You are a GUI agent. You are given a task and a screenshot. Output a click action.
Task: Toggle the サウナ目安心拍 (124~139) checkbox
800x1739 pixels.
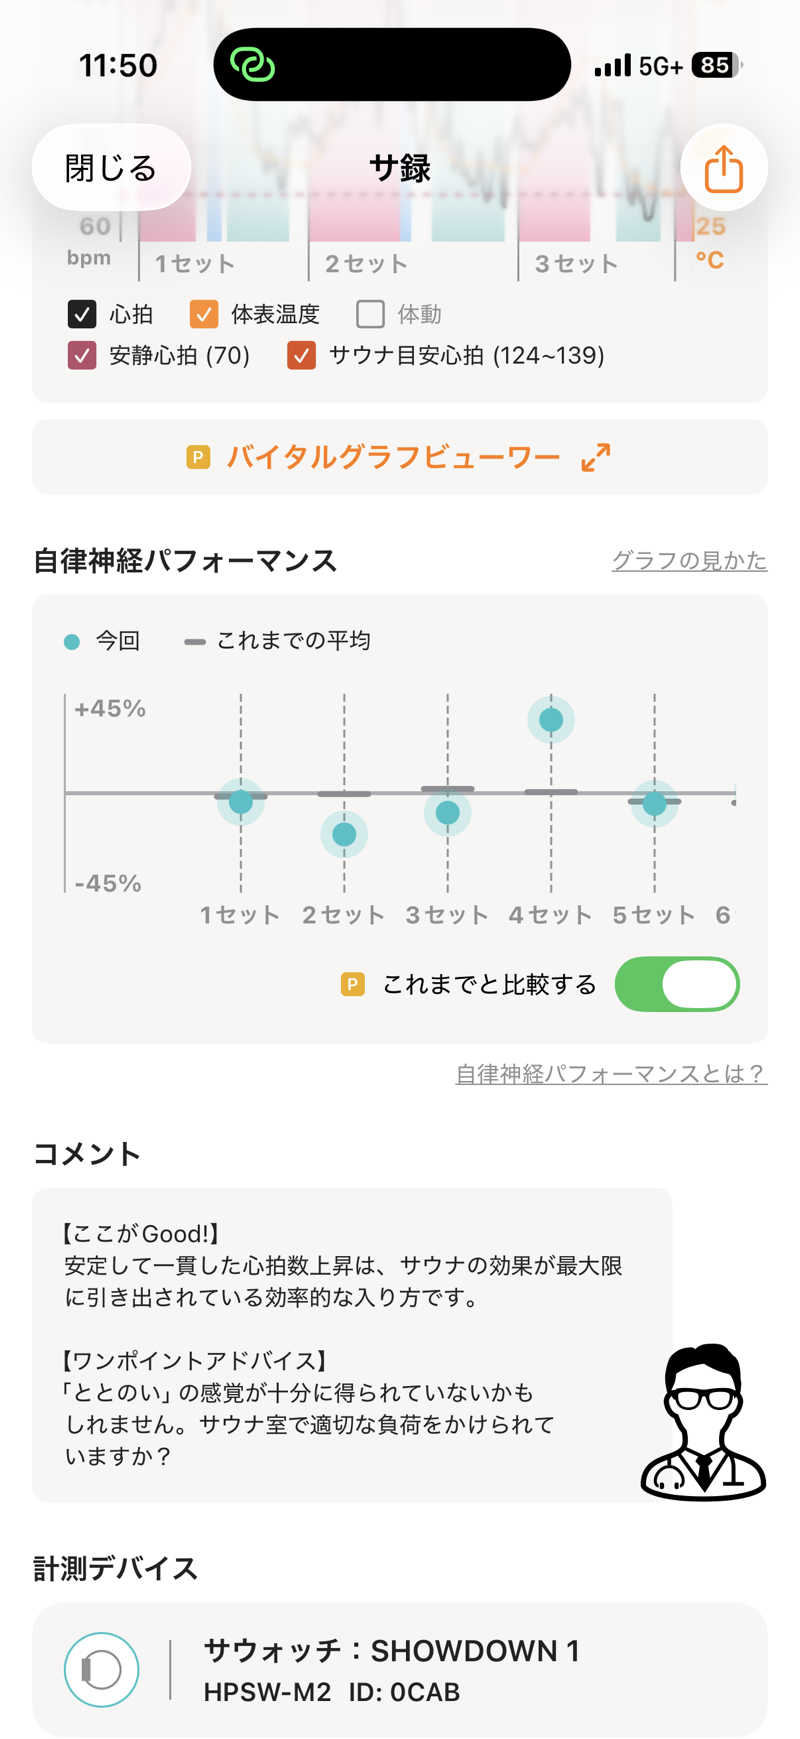[301, 355]
